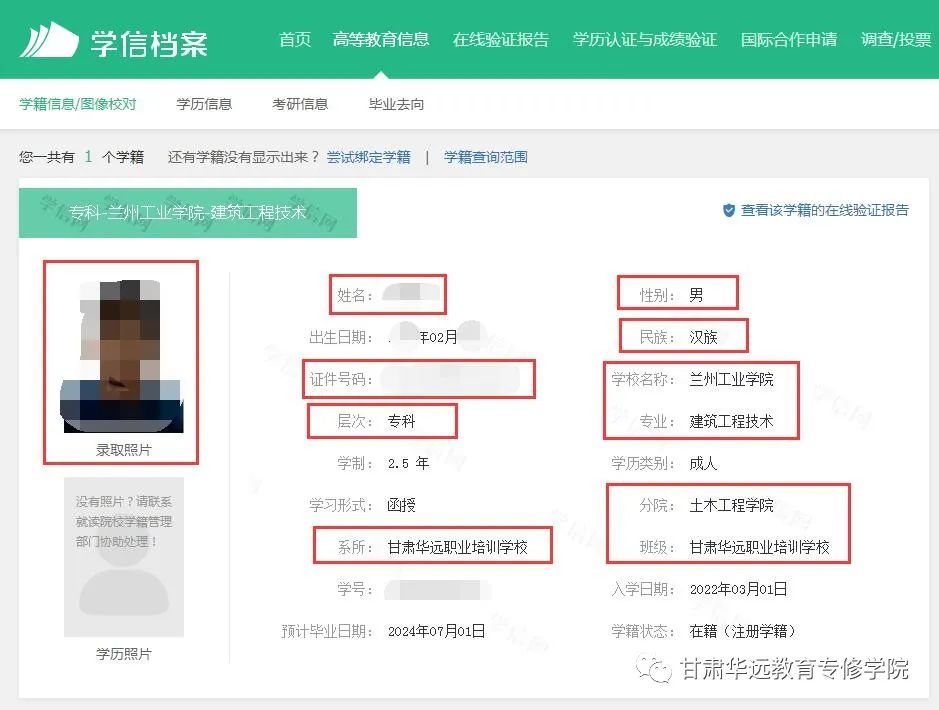Screen dimensions: 939x710
Task: Click the shield icon beside 查看该学籍的在线验证报告
Action: coord(729,210)
